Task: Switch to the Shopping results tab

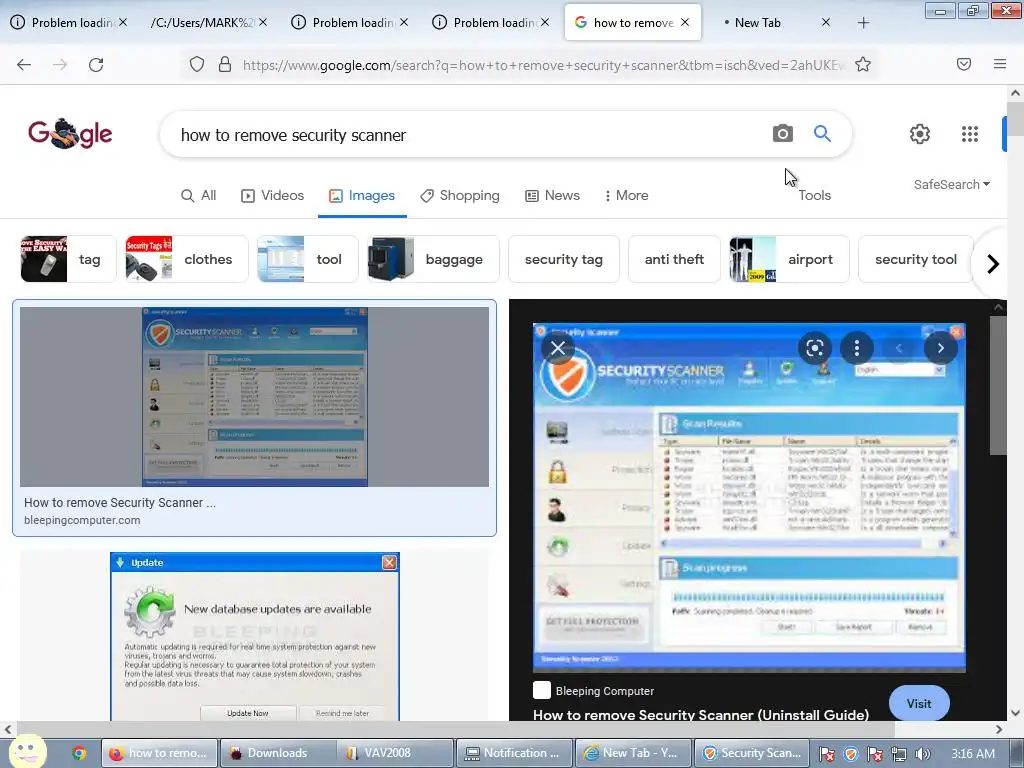Action: coord(460,195)
